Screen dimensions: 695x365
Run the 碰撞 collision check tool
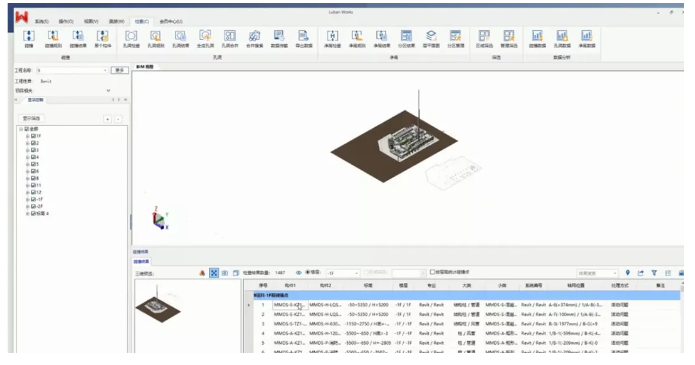[x=29, y=39]
